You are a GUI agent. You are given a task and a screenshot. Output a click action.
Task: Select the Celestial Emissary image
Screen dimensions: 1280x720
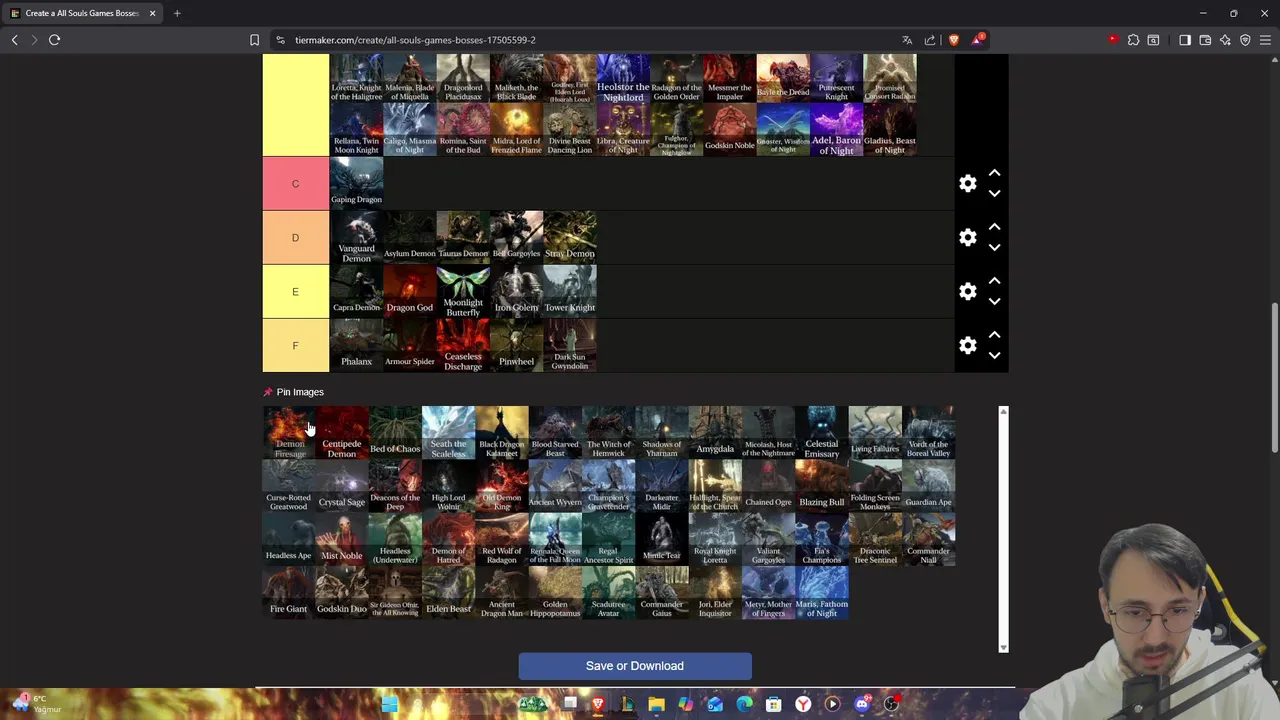[x=822, y=432]
